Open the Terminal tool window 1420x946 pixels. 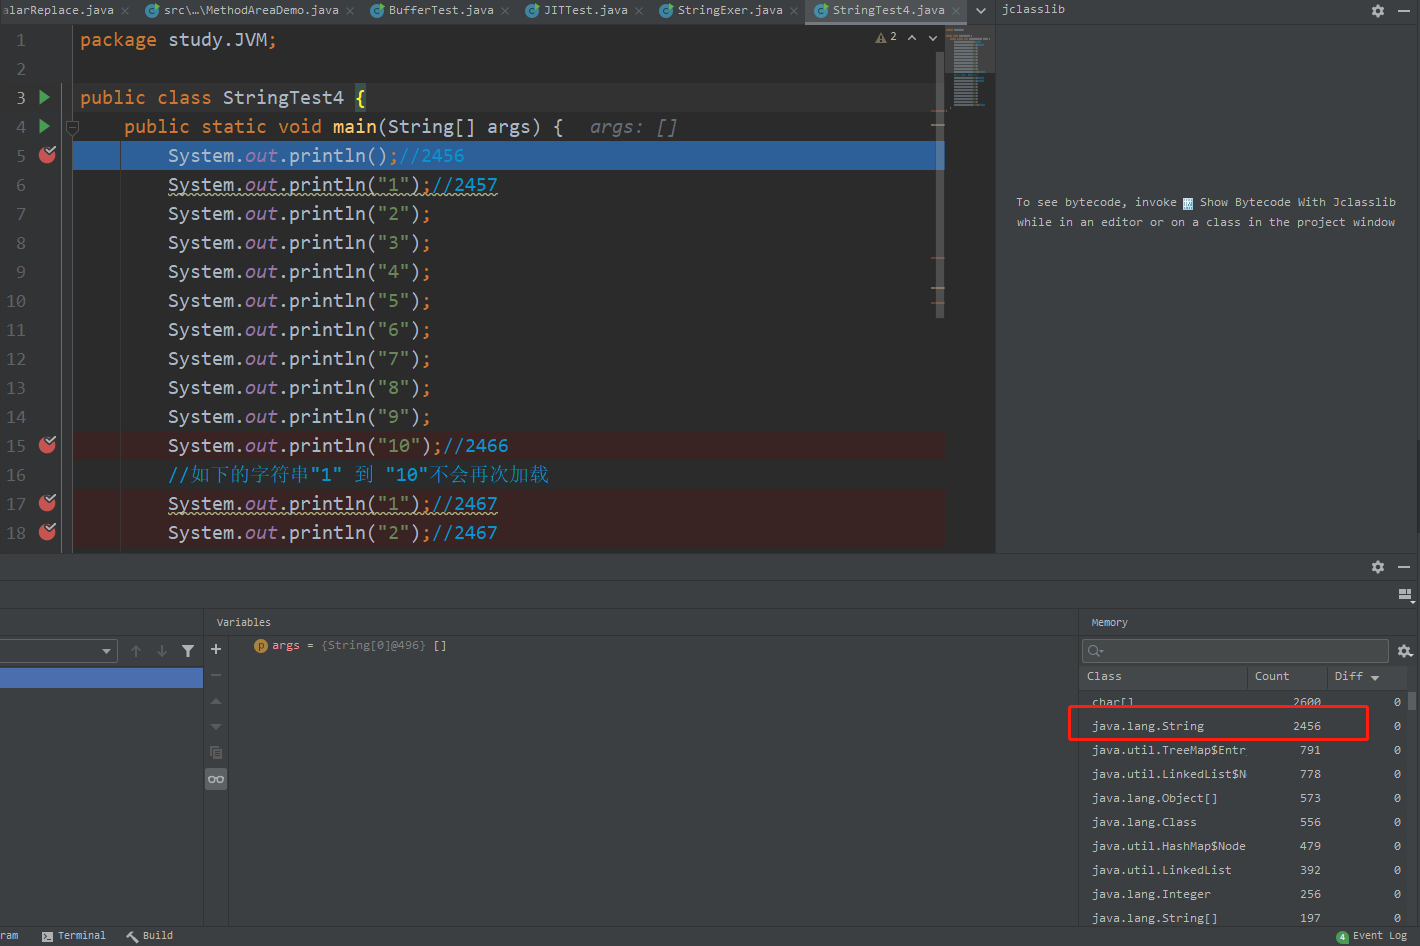(73, 936)
